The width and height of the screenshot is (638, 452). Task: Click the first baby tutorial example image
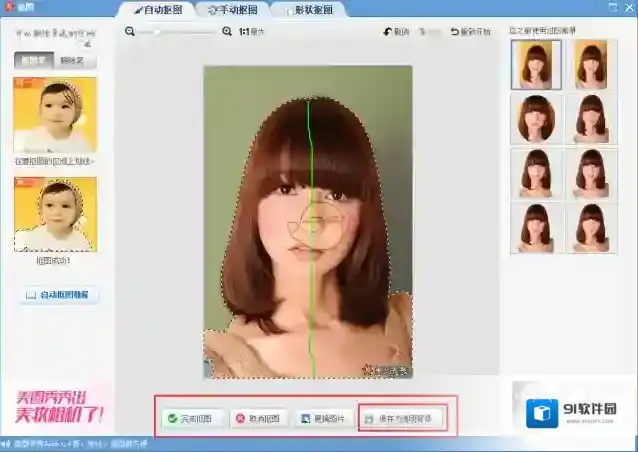point(55,115)
